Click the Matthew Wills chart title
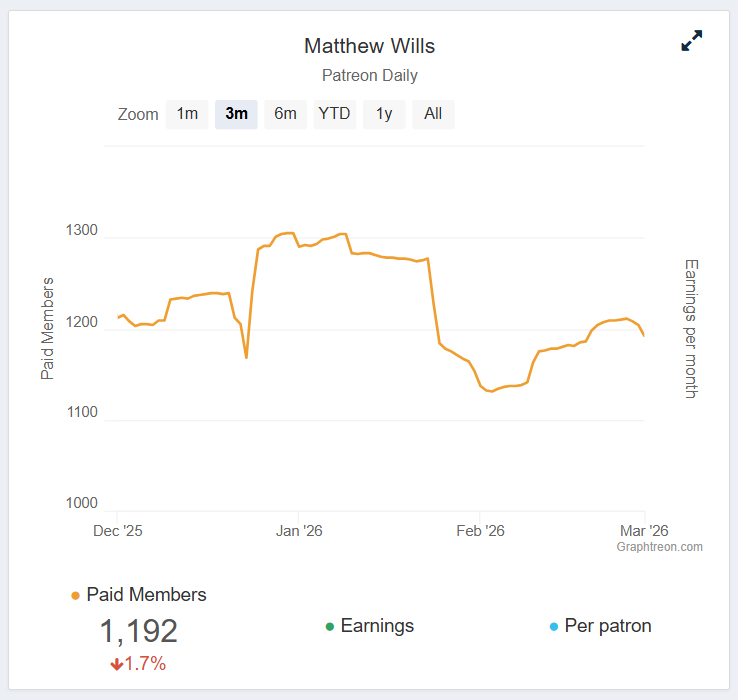 point(369,46)
